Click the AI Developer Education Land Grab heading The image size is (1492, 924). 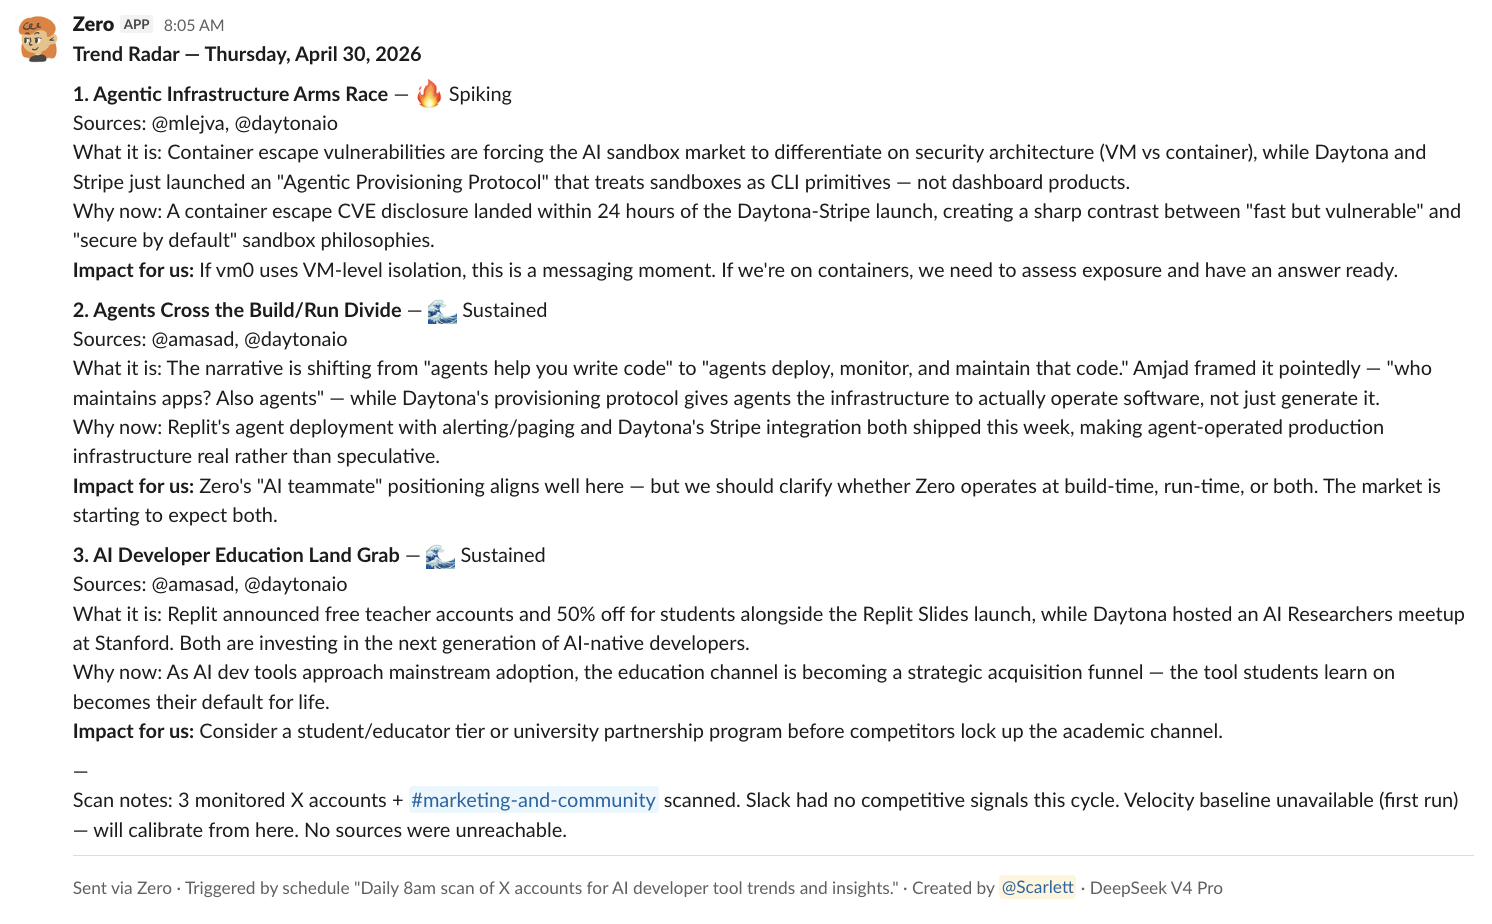pos(236,555)
